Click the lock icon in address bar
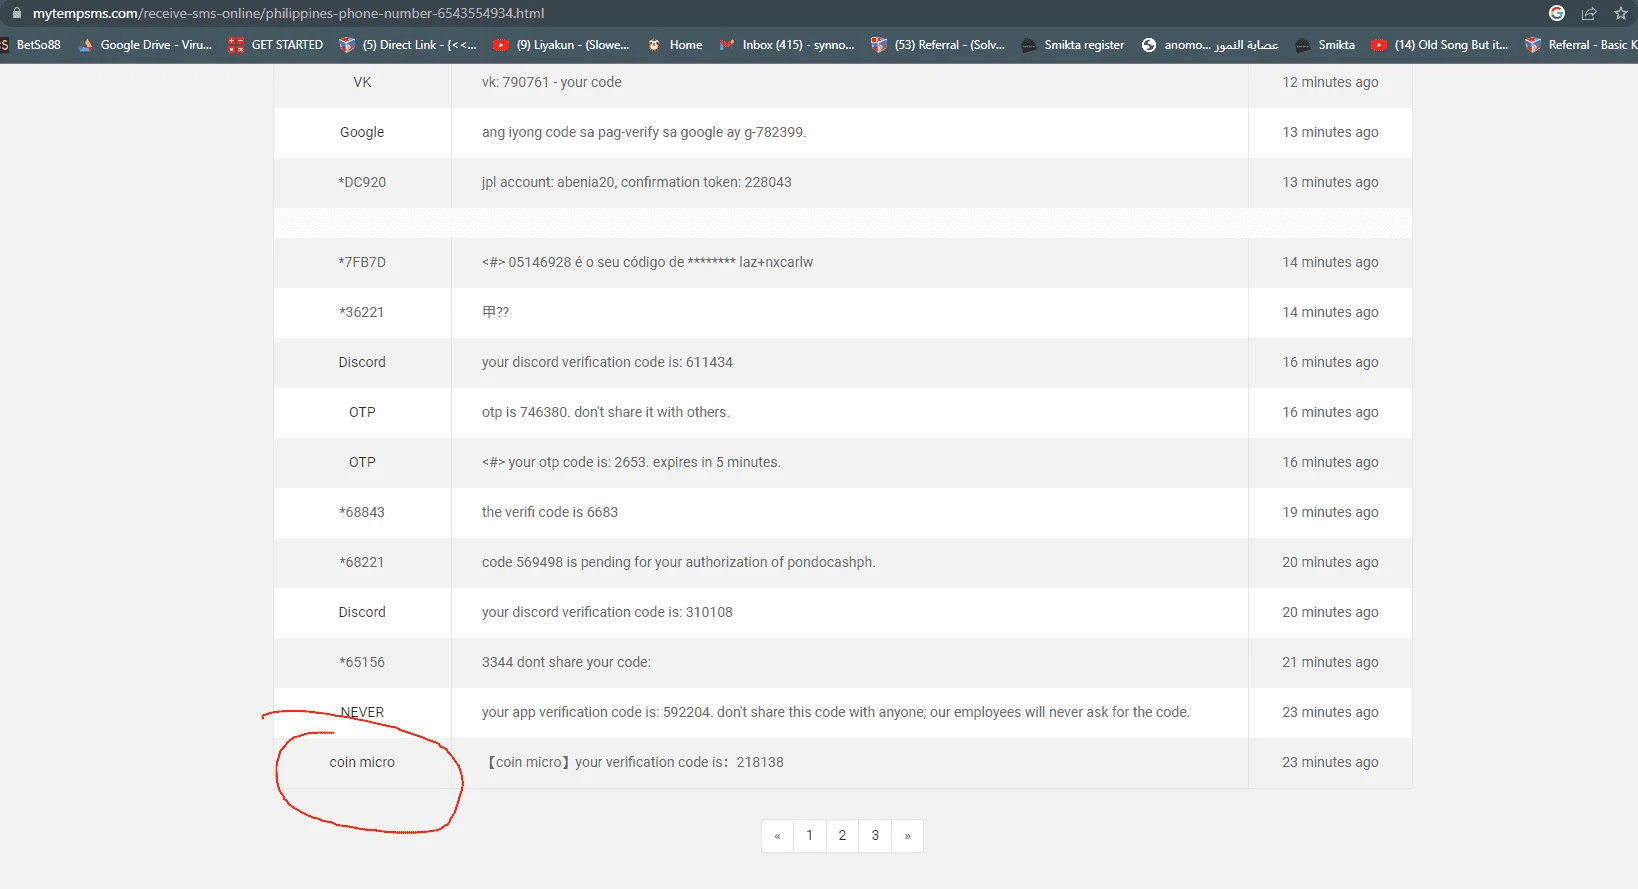Viewport: 1638px width, 889px height. click(16, 13)
